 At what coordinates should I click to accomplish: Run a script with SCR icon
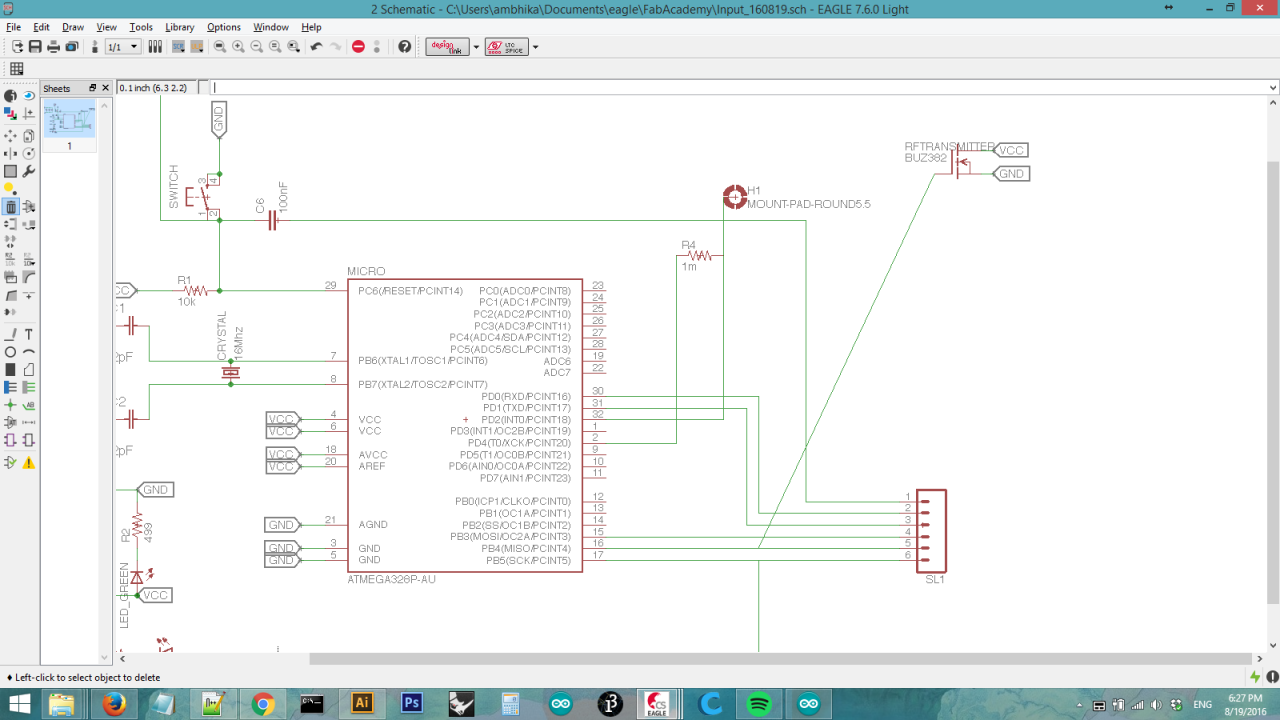pos(178,47)
